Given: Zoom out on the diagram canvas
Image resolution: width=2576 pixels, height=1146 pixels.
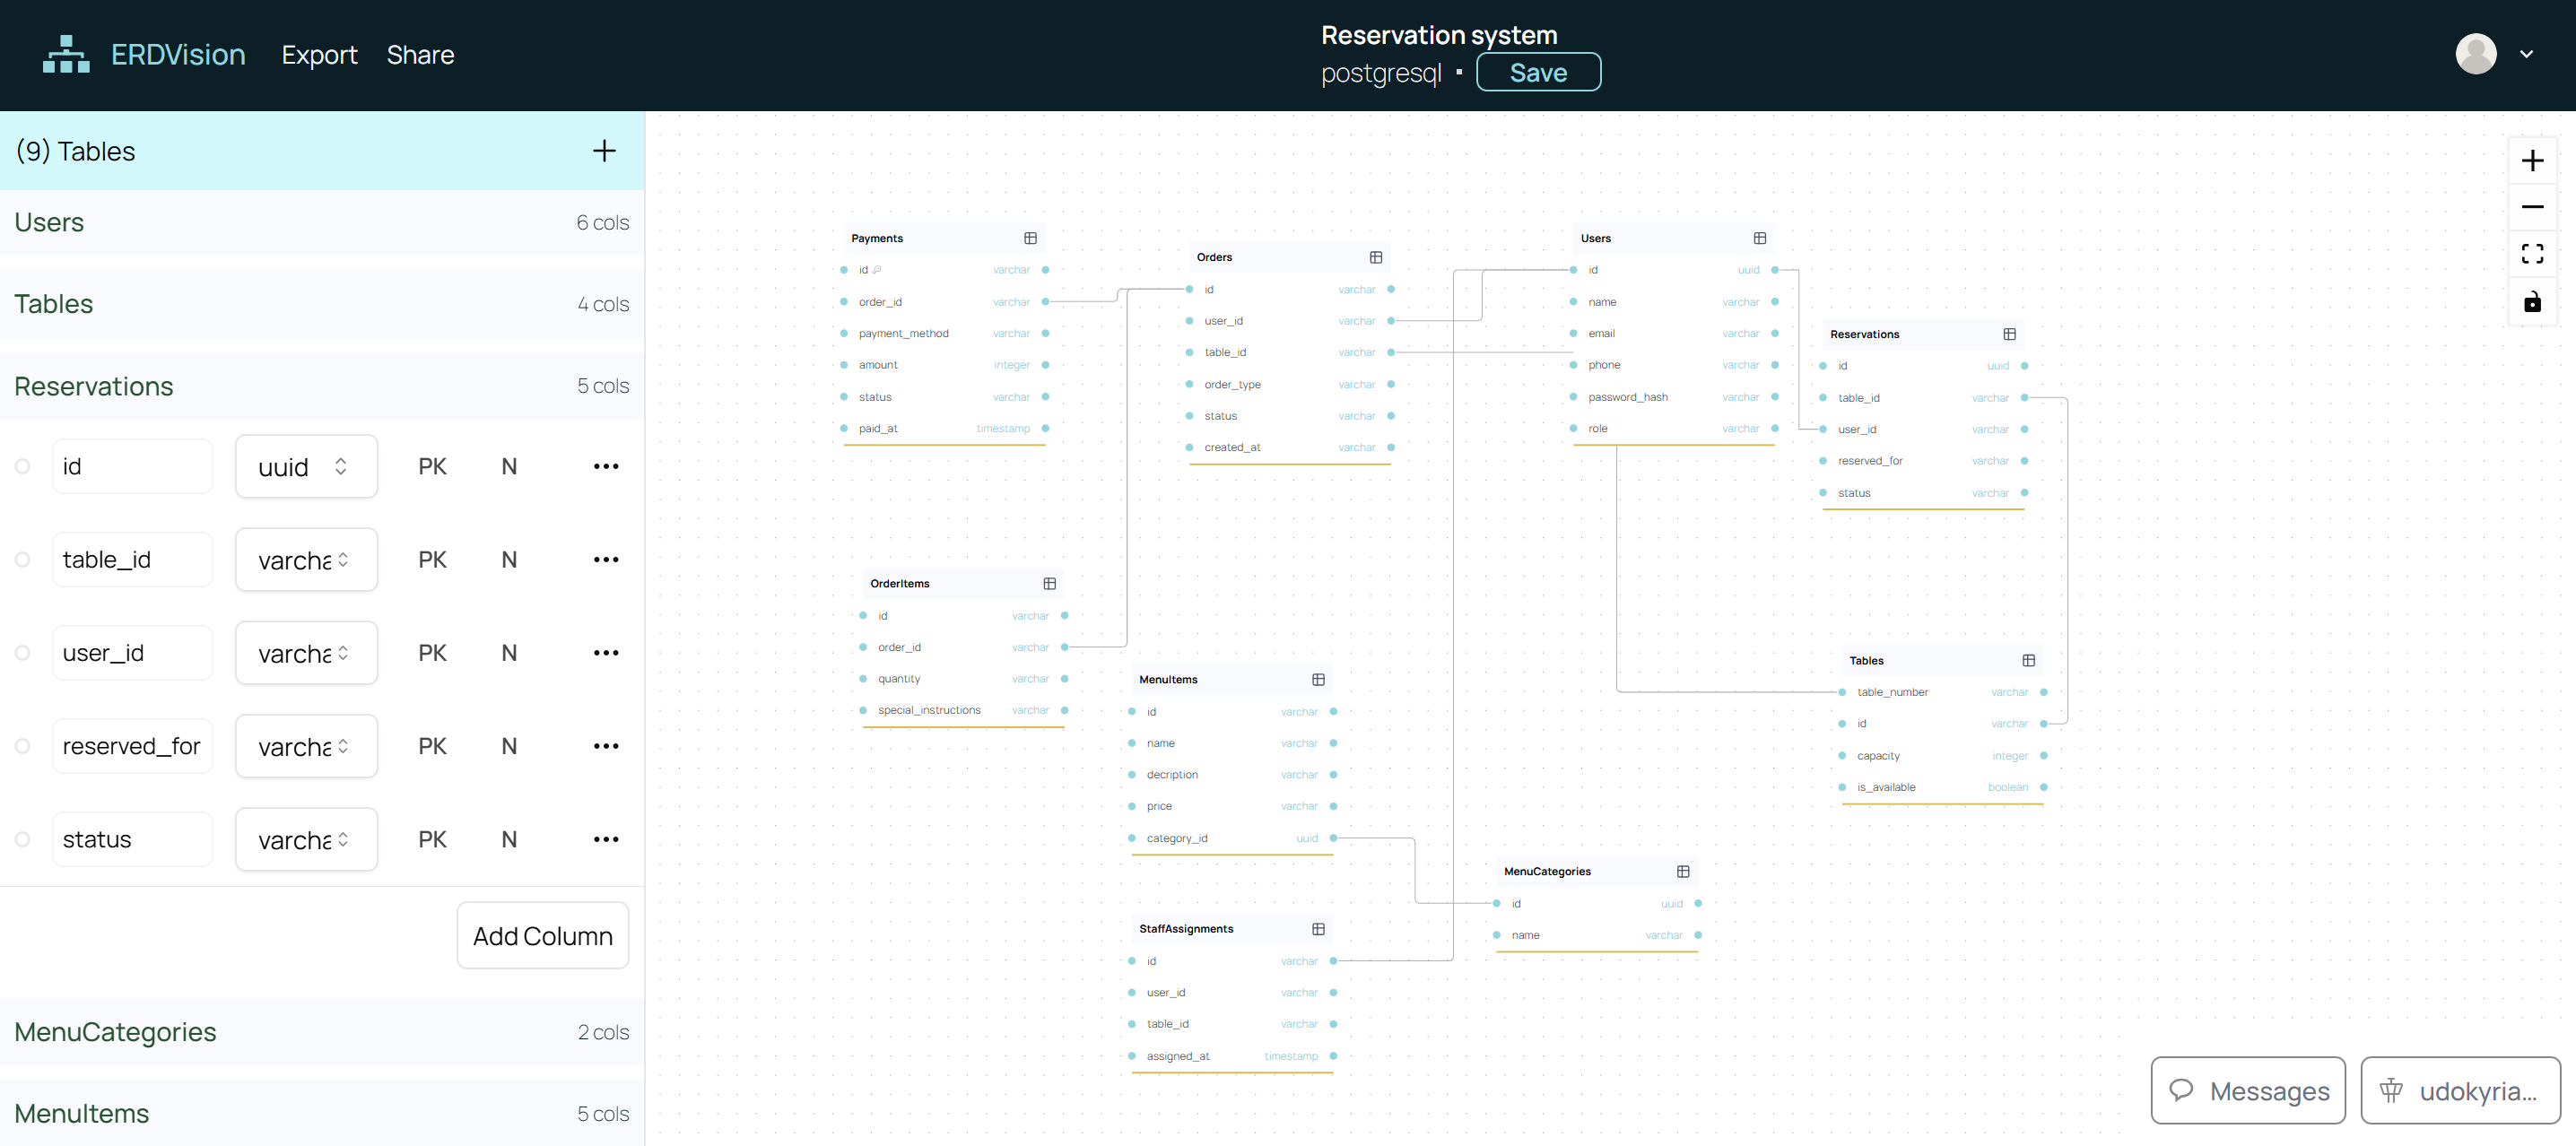Looking at the screenshot, I should click(2532, 207).
